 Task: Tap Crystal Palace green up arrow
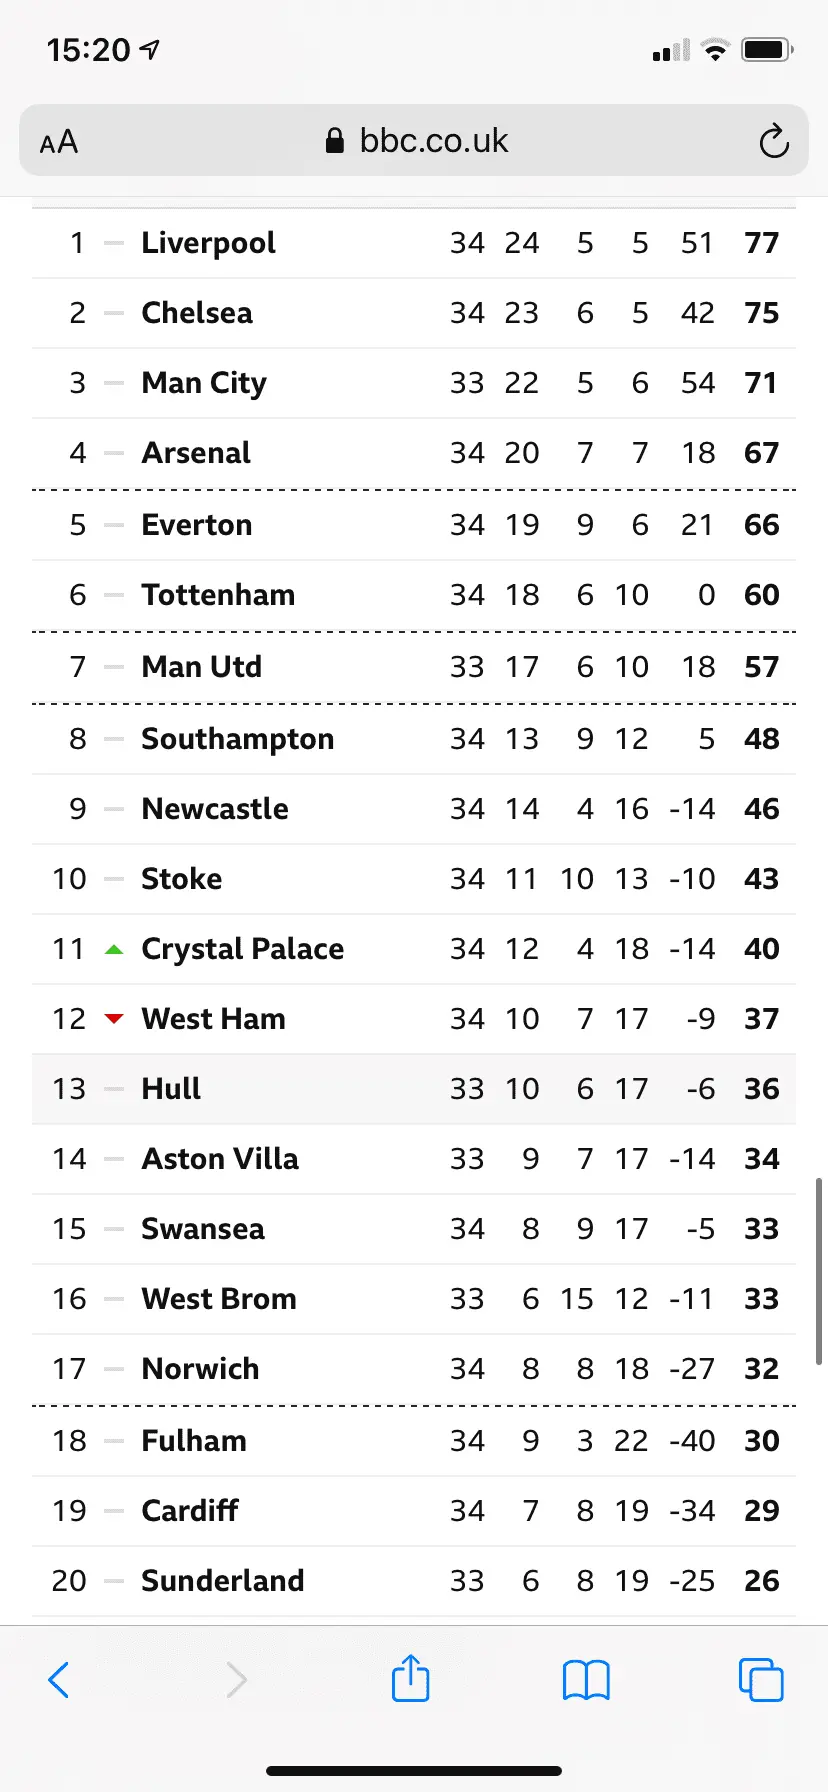[x=114, y=949]
